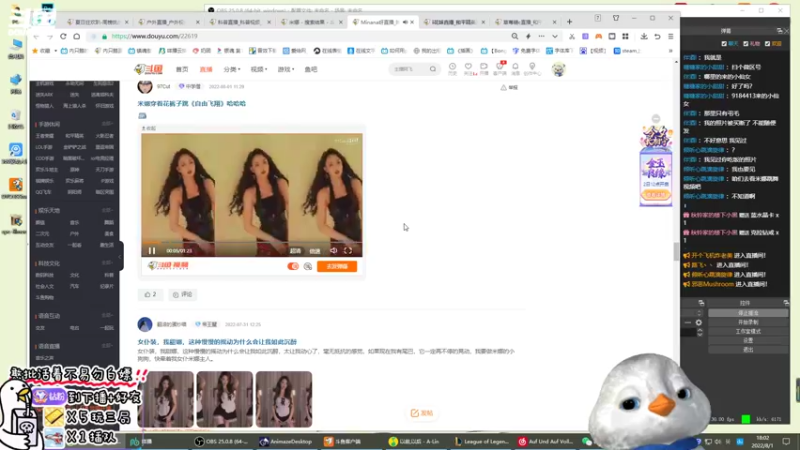The width and height of the screenshot is (800, 450).
Task: Toggle the orange danmaku switch below video
Action: click(293, 266)
